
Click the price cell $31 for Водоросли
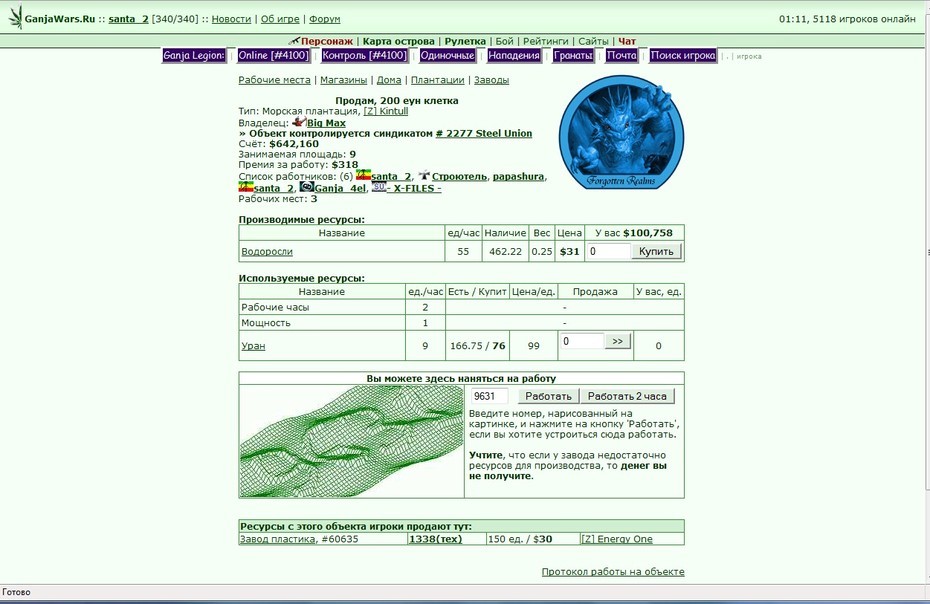(569, 252)
